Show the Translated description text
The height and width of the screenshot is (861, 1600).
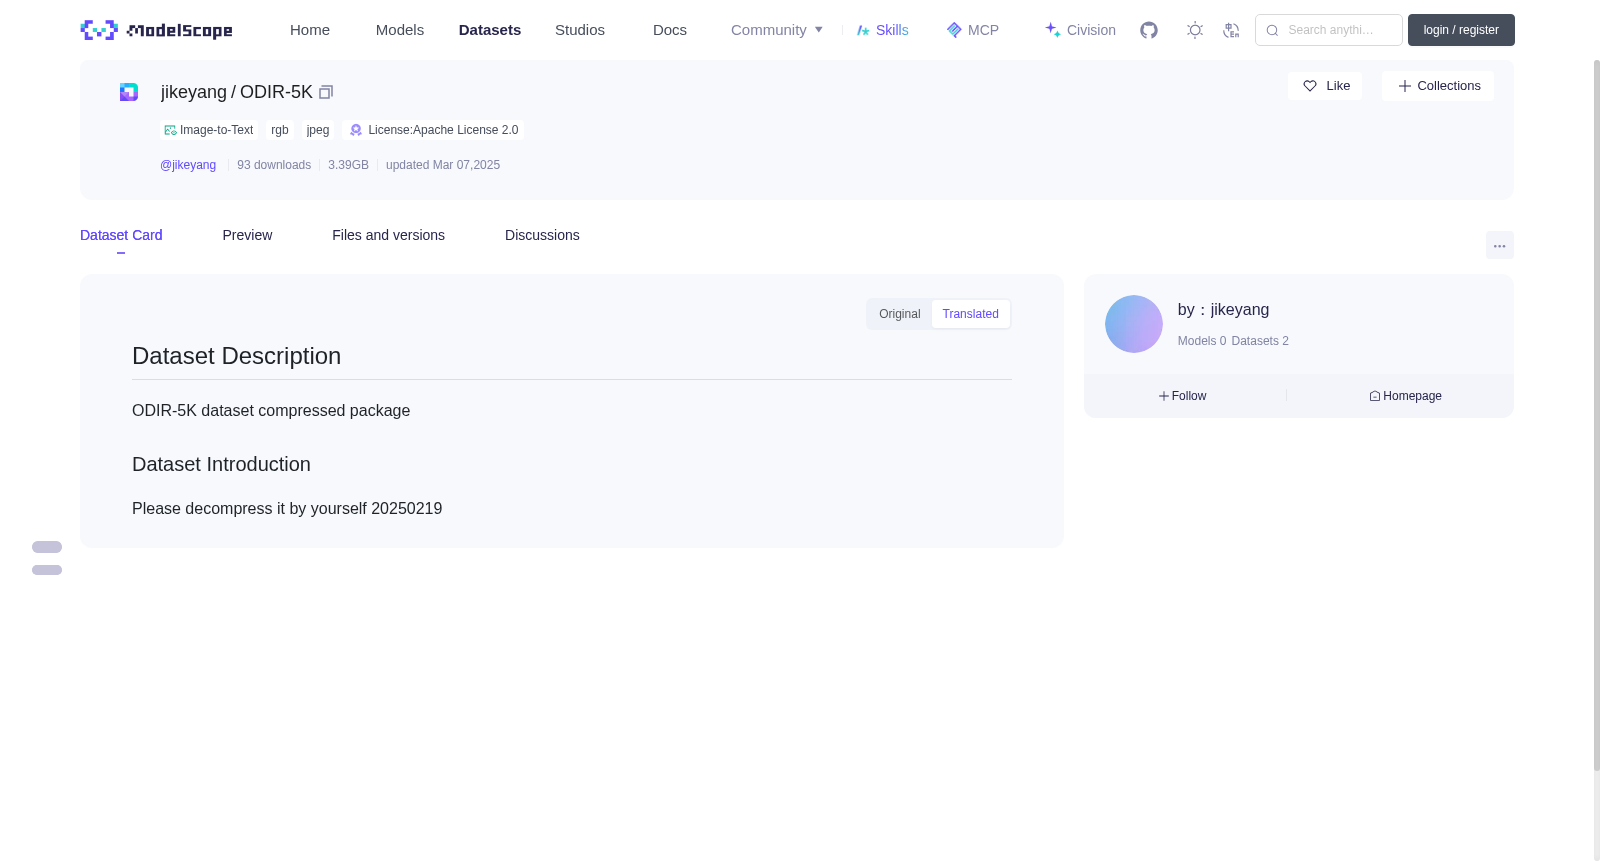(x=970, y=314)
